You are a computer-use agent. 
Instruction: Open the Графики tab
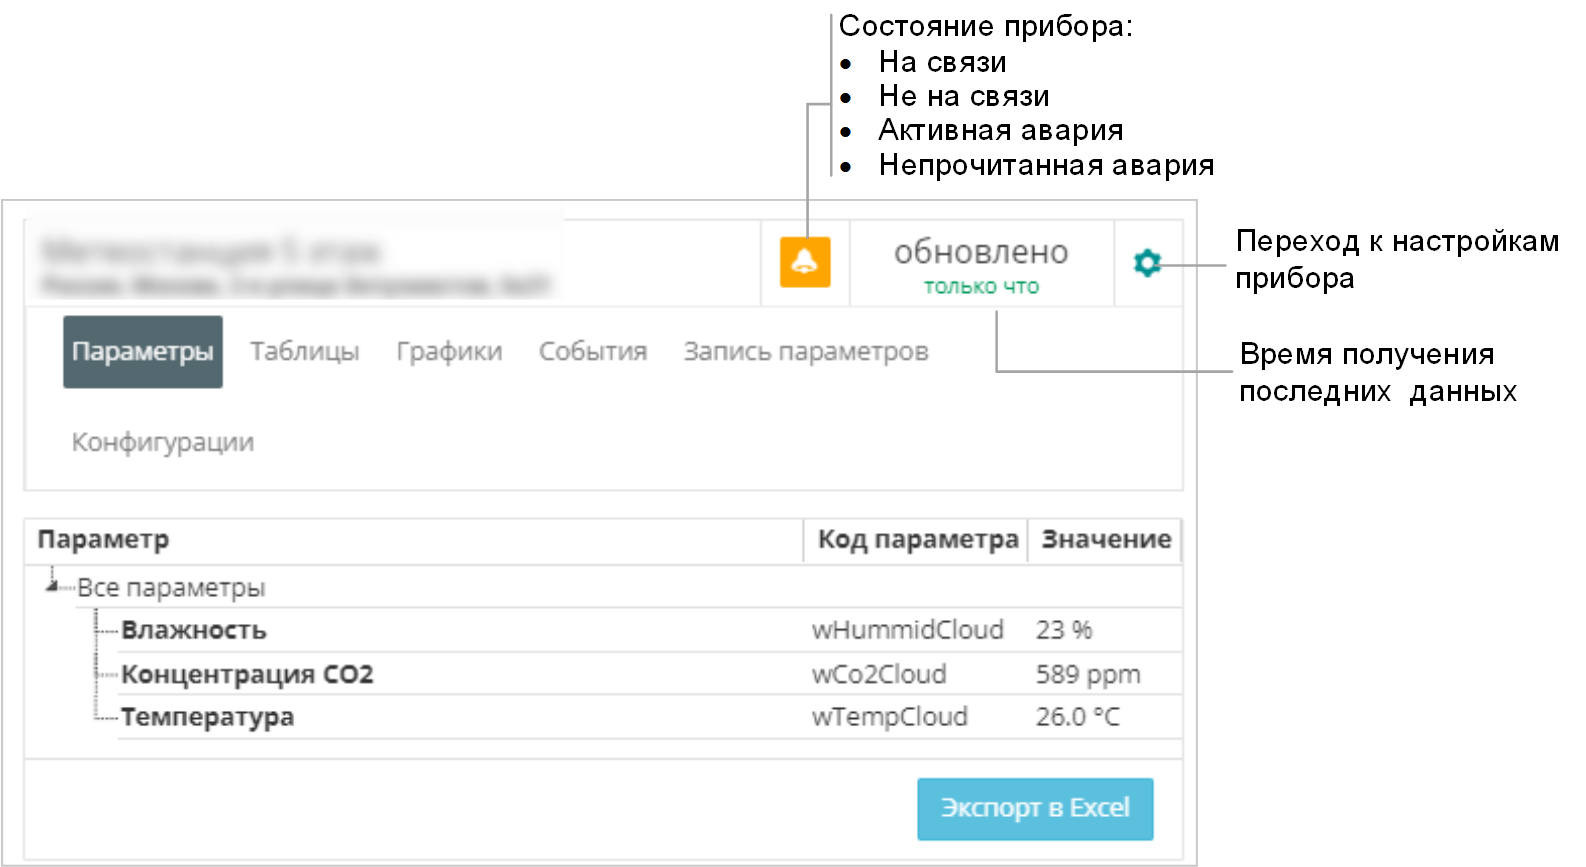[449, 352]
